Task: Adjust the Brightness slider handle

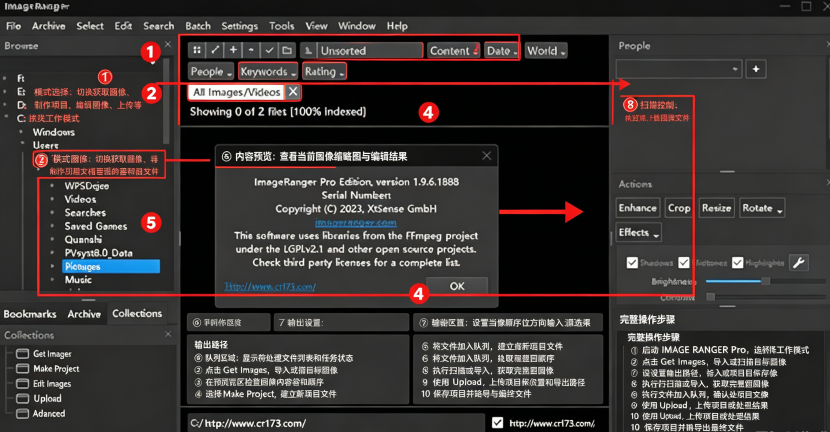Action: [765, 281]
